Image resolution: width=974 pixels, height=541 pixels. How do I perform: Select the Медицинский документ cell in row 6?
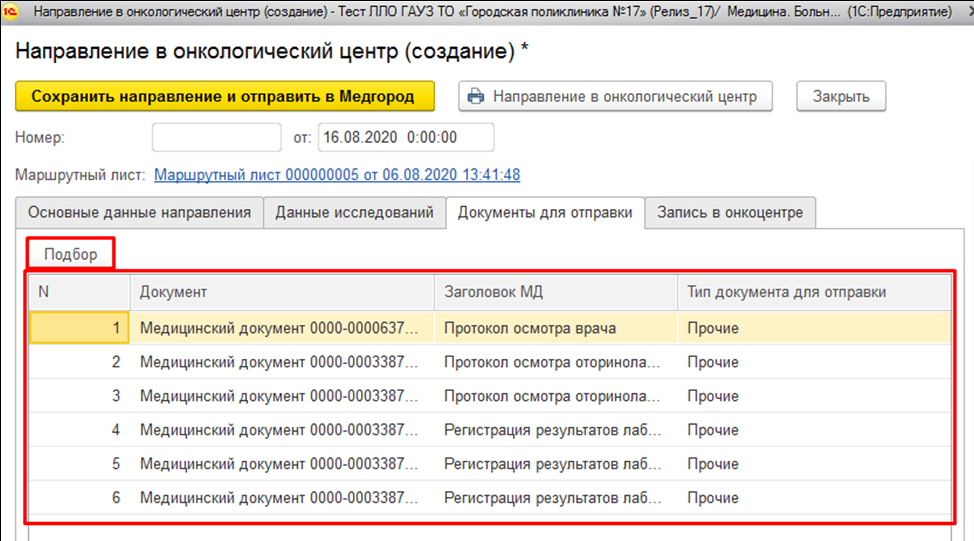point(280,498)
